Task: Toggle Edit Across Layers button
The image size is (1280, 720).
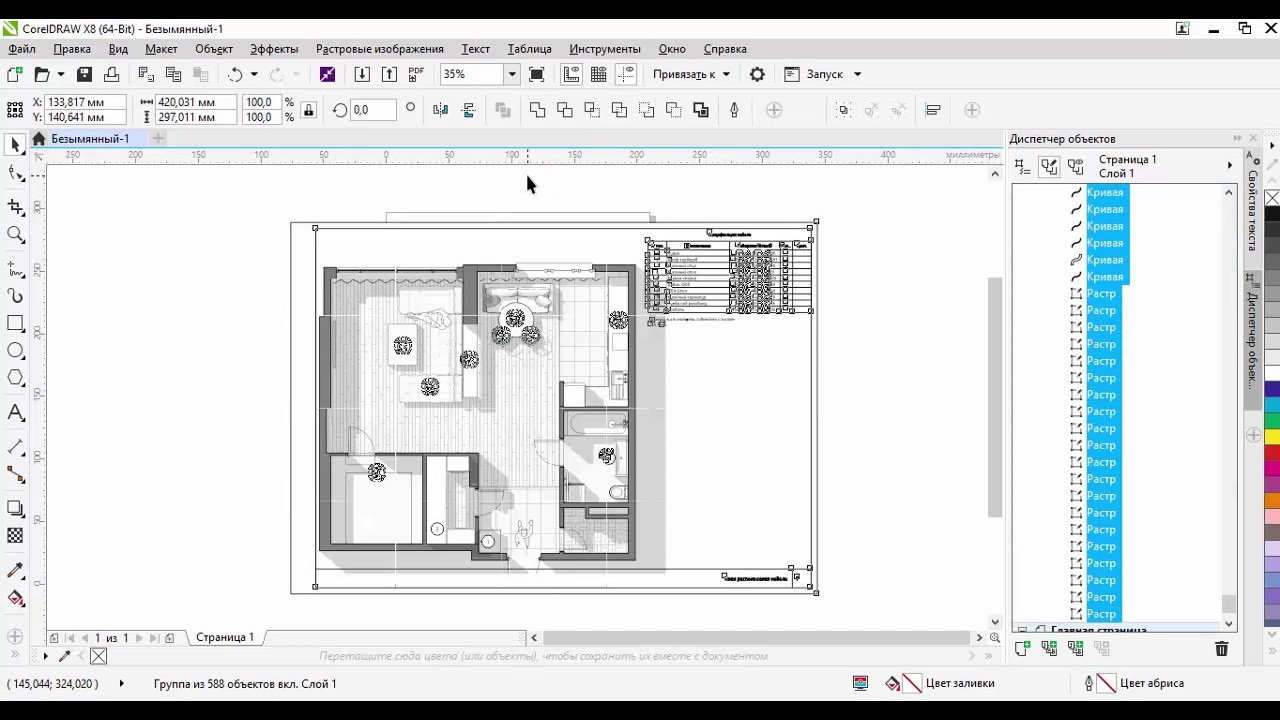Action: click(1049, 167)
